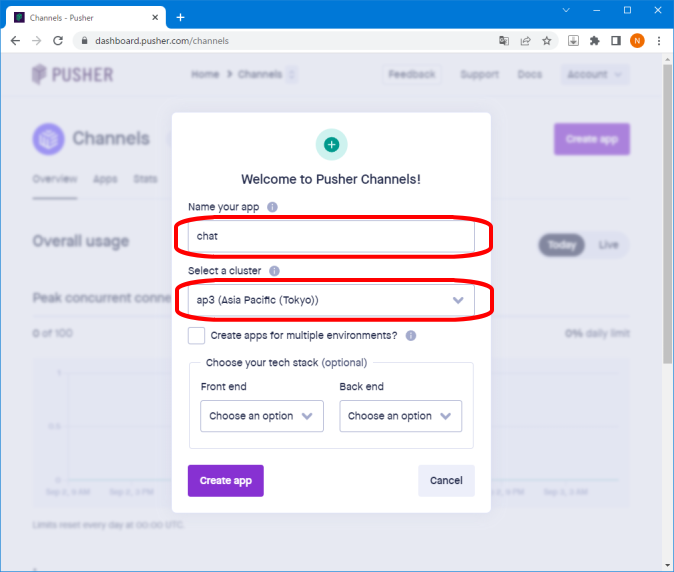Click the address bar URL

pyautogui.click(x=162, y=41)
